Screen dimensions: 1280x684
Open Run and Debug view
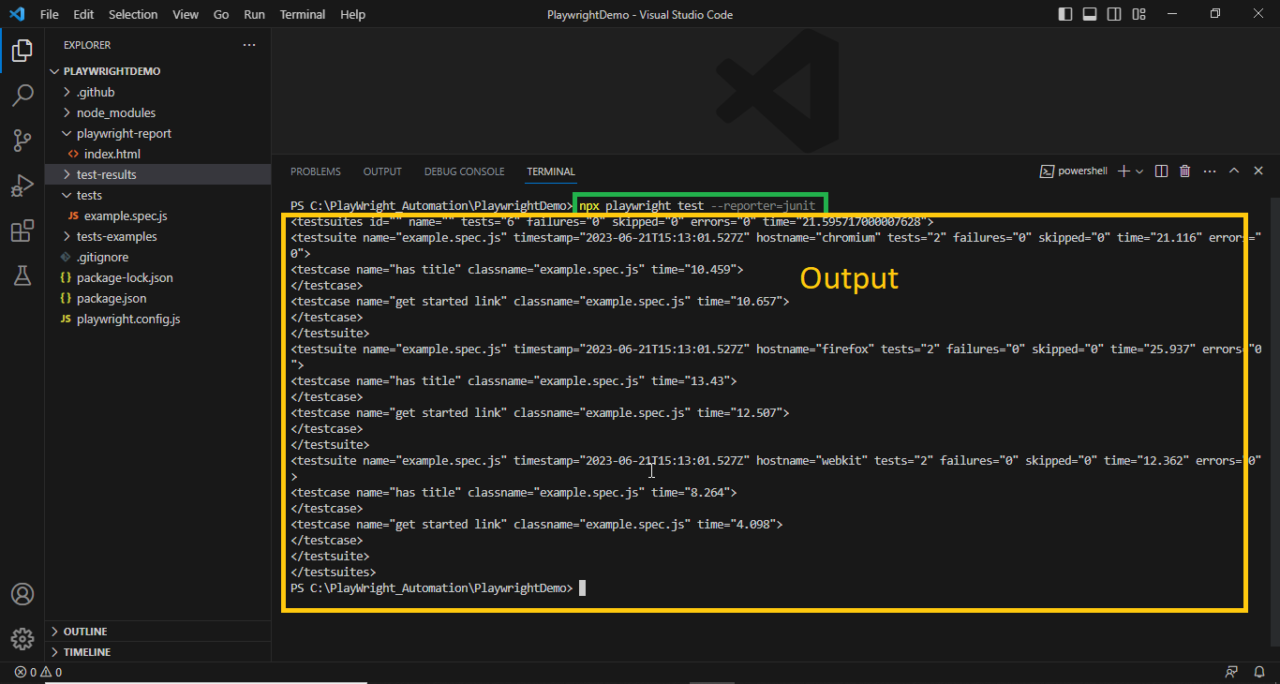(x=22, y=186)
